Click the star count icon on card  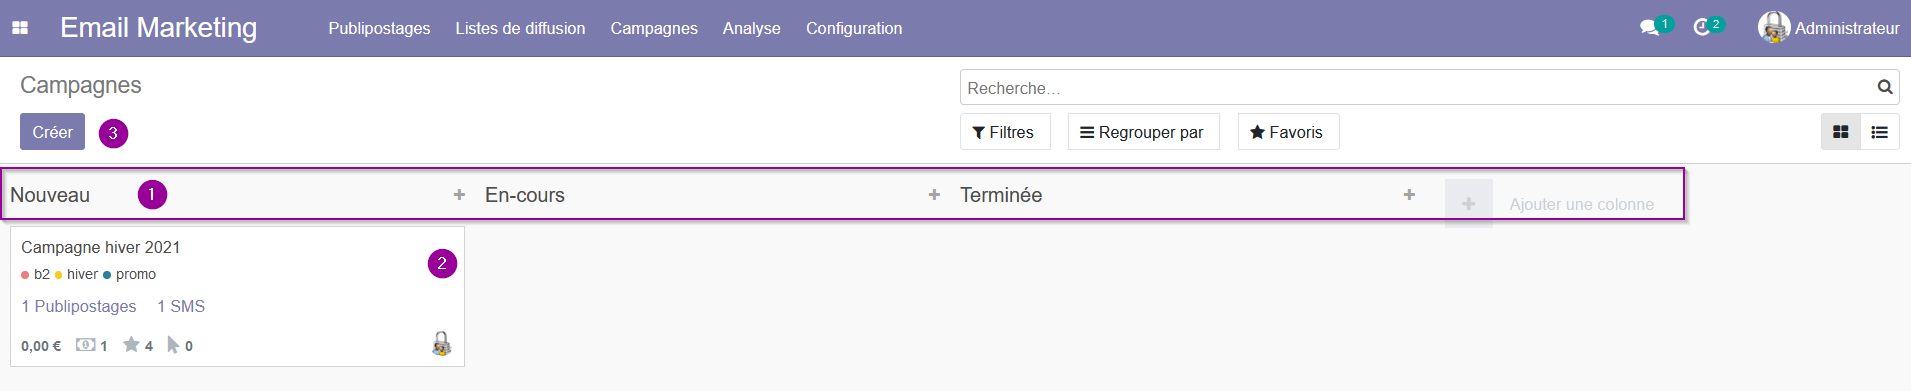coord(131,345)
